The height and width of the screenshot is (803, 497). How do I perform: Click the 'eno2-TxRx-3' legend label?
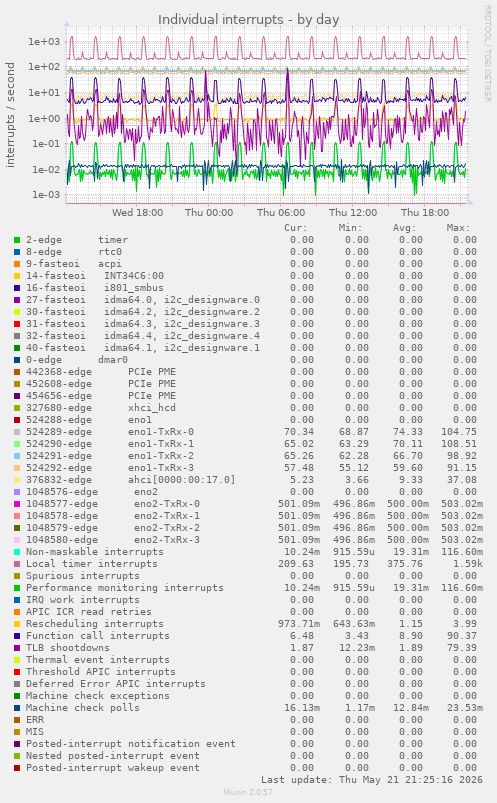pos(167,540)
